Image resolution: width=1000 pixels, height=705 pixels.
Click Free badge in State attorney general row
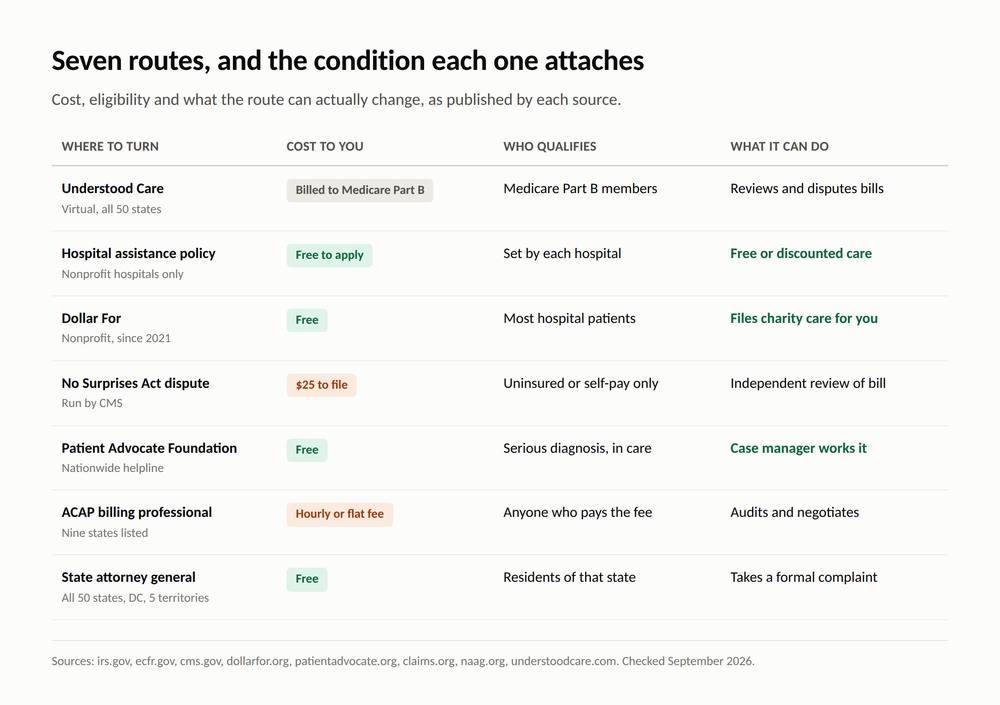pos(307,579)
